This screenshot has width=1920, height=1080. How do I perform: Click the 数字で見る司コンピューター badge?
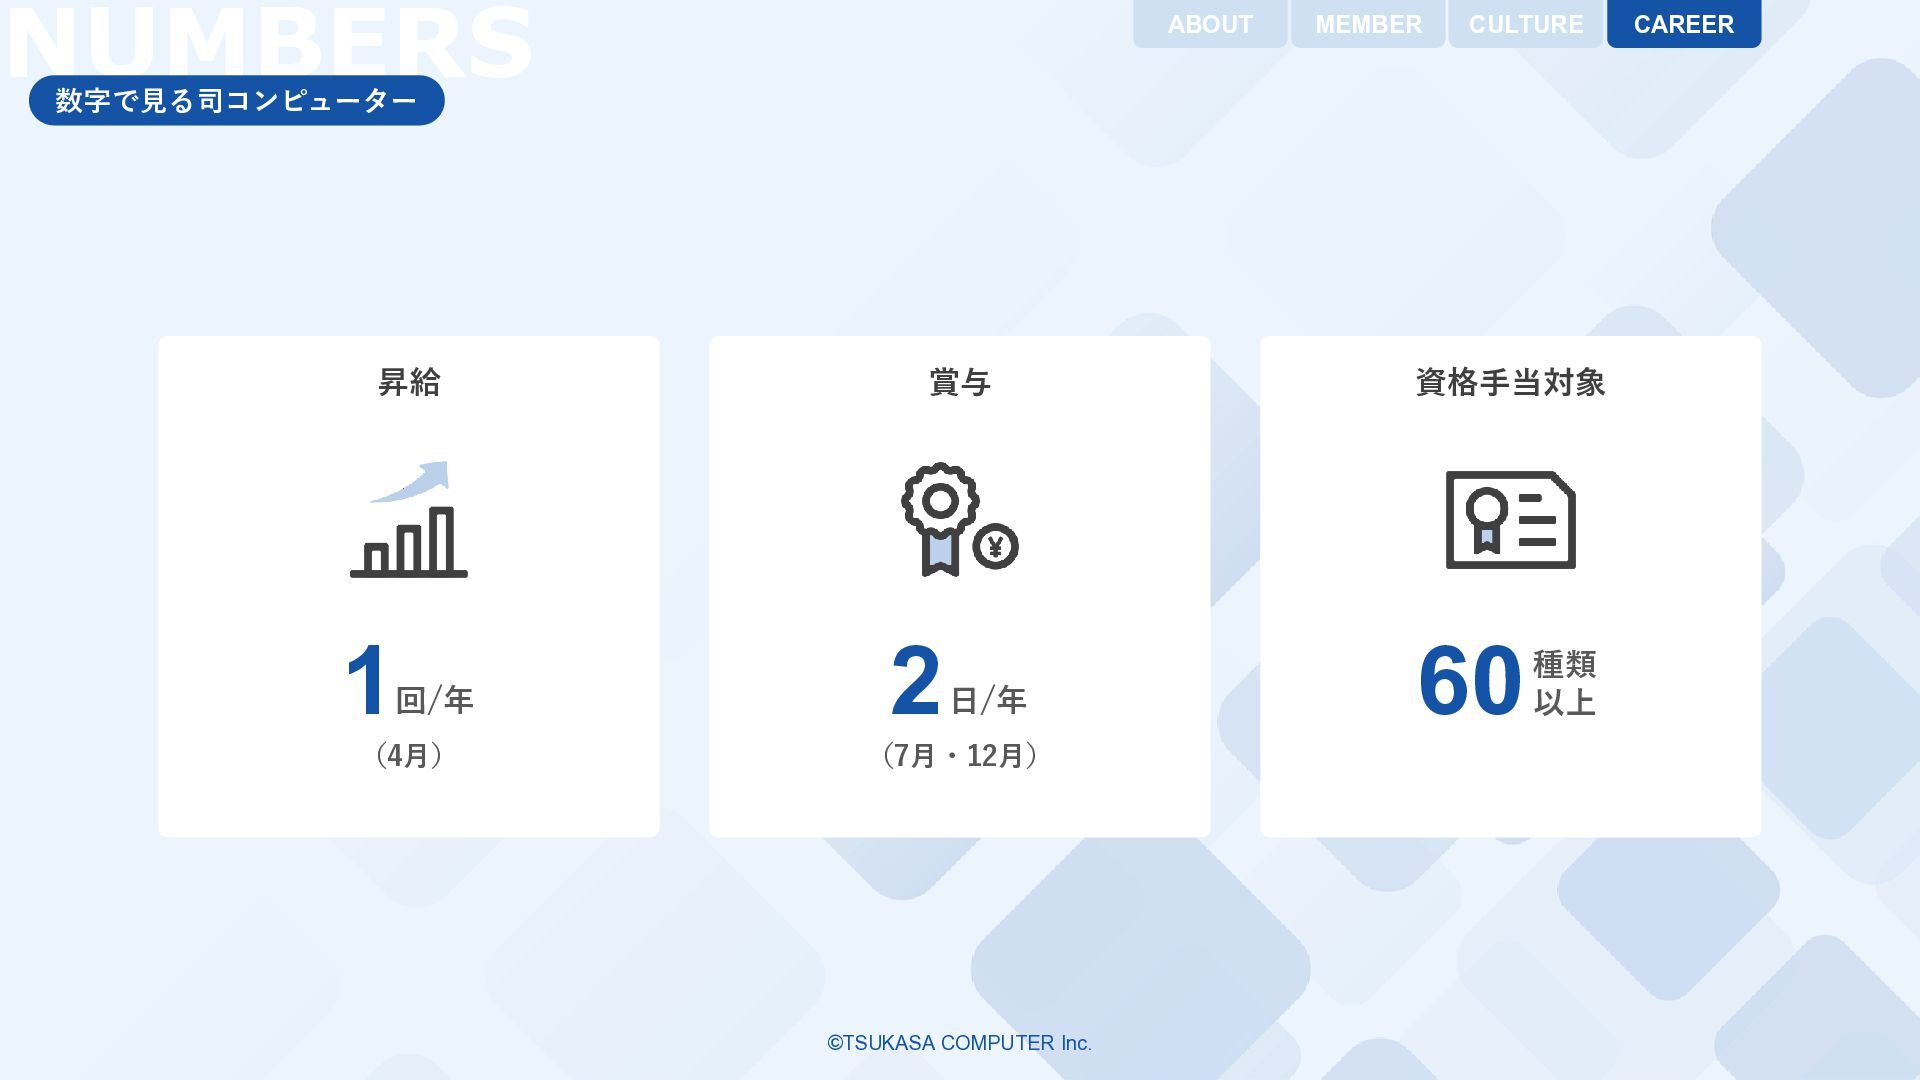coord(236,100)
